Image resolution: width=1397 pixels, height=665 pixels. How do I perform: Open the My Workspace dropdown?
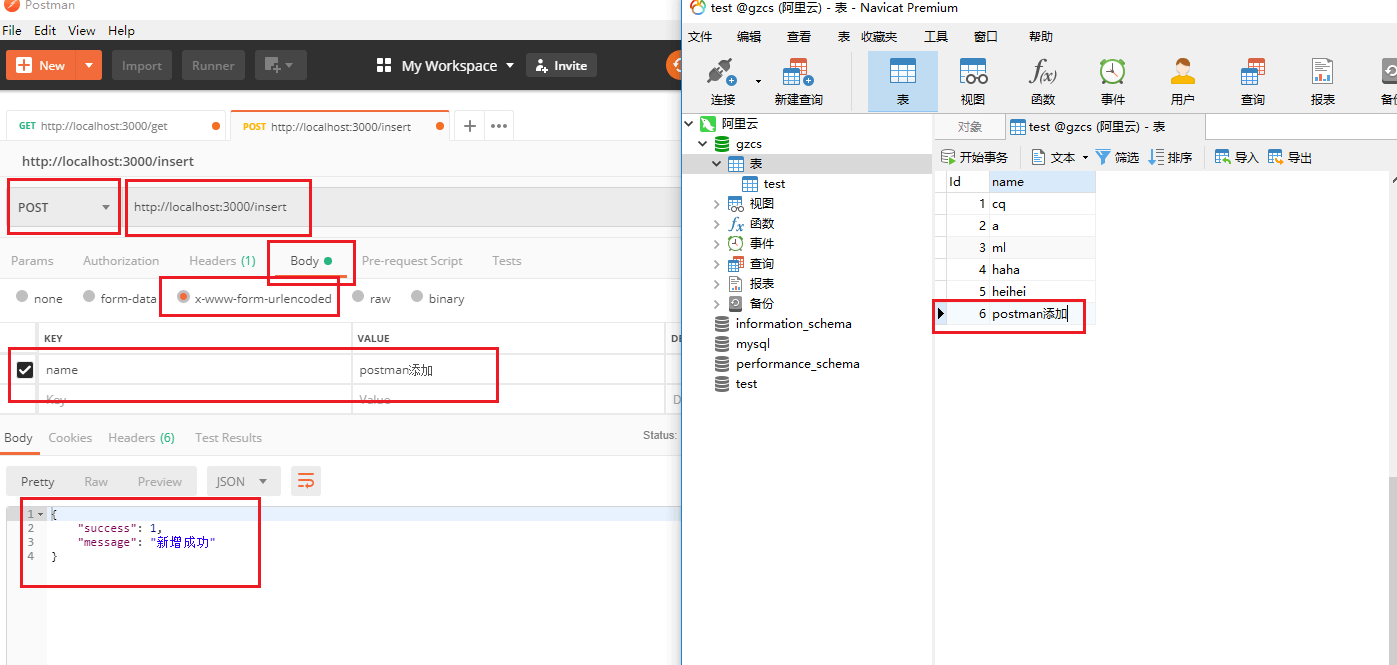pos(446,66)
